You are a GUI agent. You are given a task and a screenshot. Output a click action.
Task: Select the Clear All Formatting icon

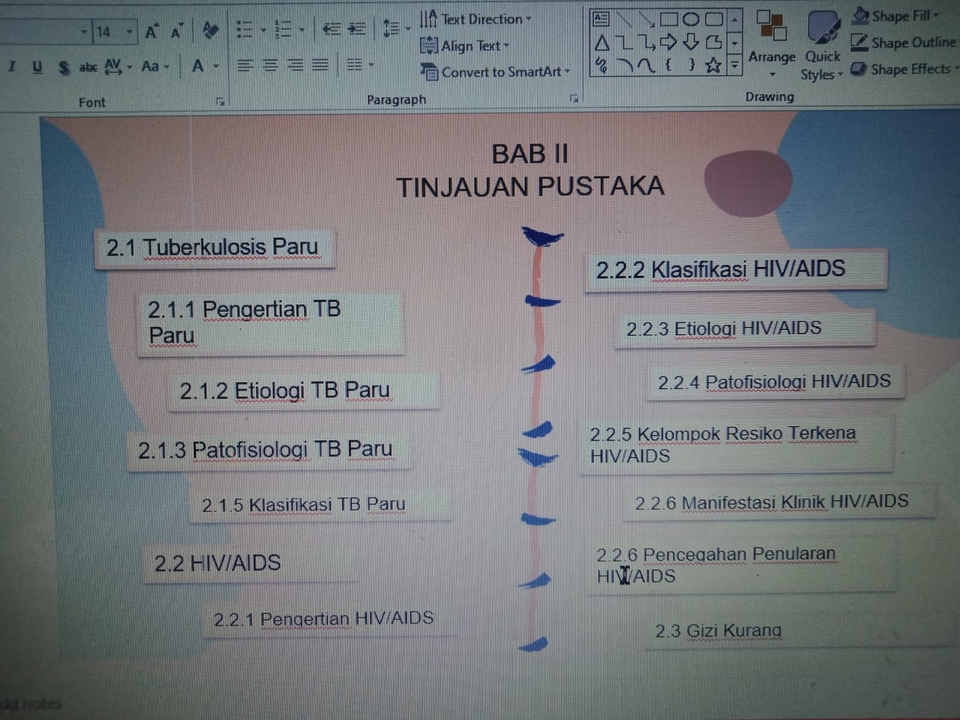210,31
